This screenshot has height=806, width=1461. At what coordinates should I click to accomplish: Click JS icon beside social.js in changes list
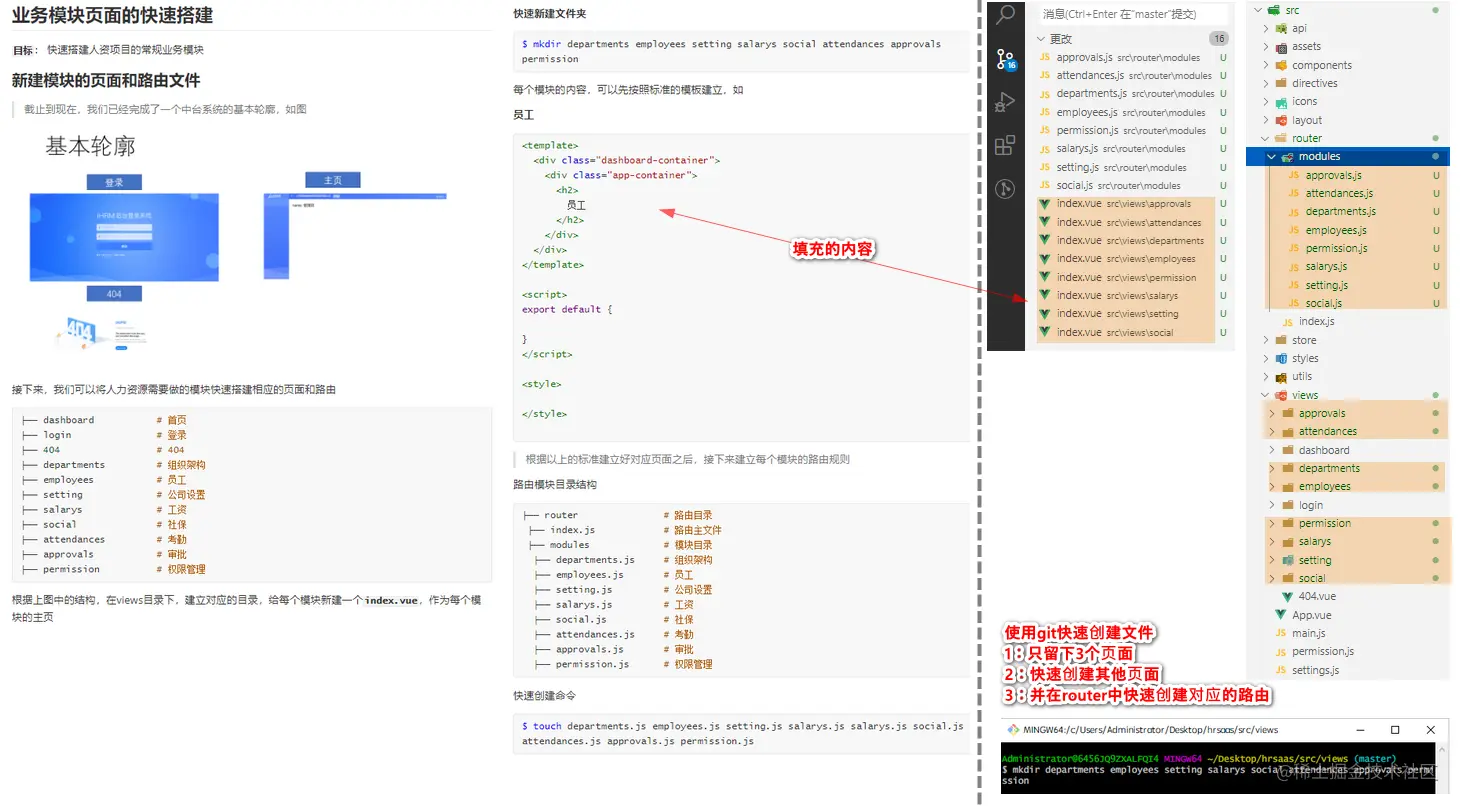(1045, 185)
